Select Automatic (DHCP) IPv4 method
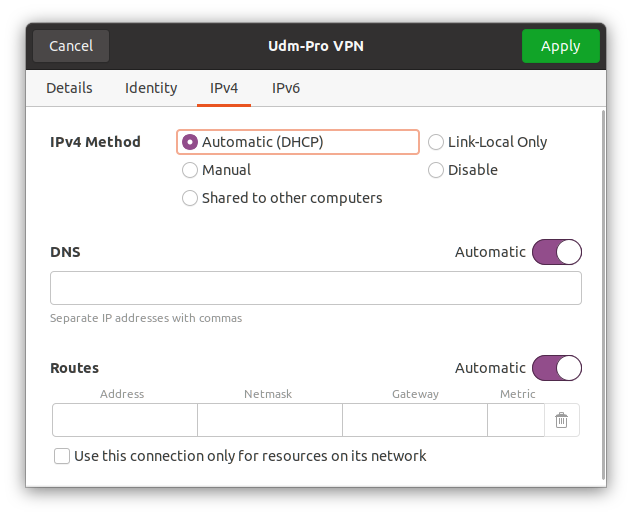The image size is (632, 516). point(190,142)
